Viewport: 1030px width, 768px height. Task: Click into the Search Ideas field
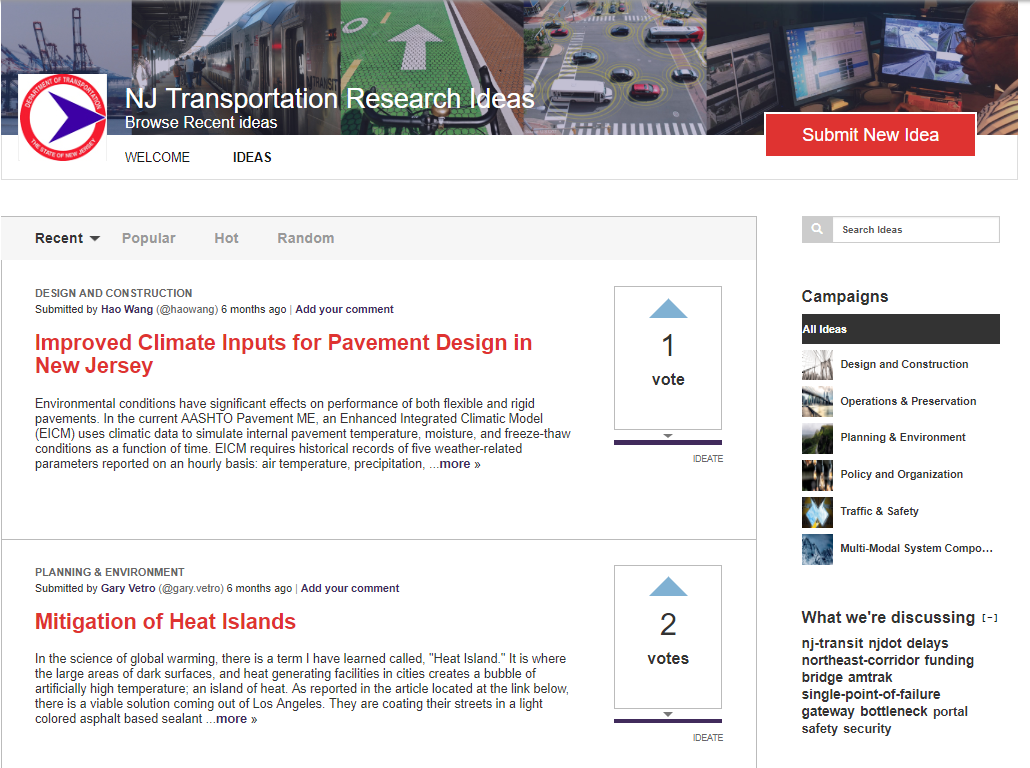tap(915, 230)
